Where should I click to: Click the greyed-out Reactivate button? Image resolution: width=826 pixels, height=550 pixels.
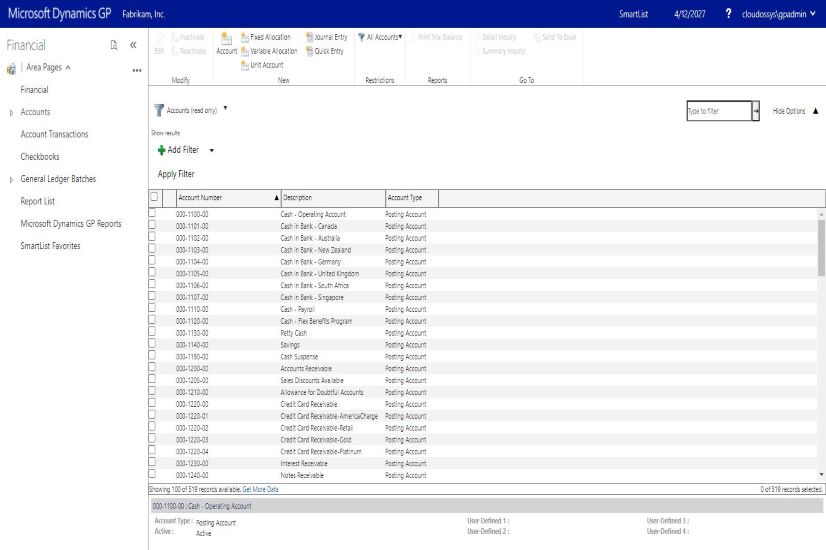pos(189,51)
